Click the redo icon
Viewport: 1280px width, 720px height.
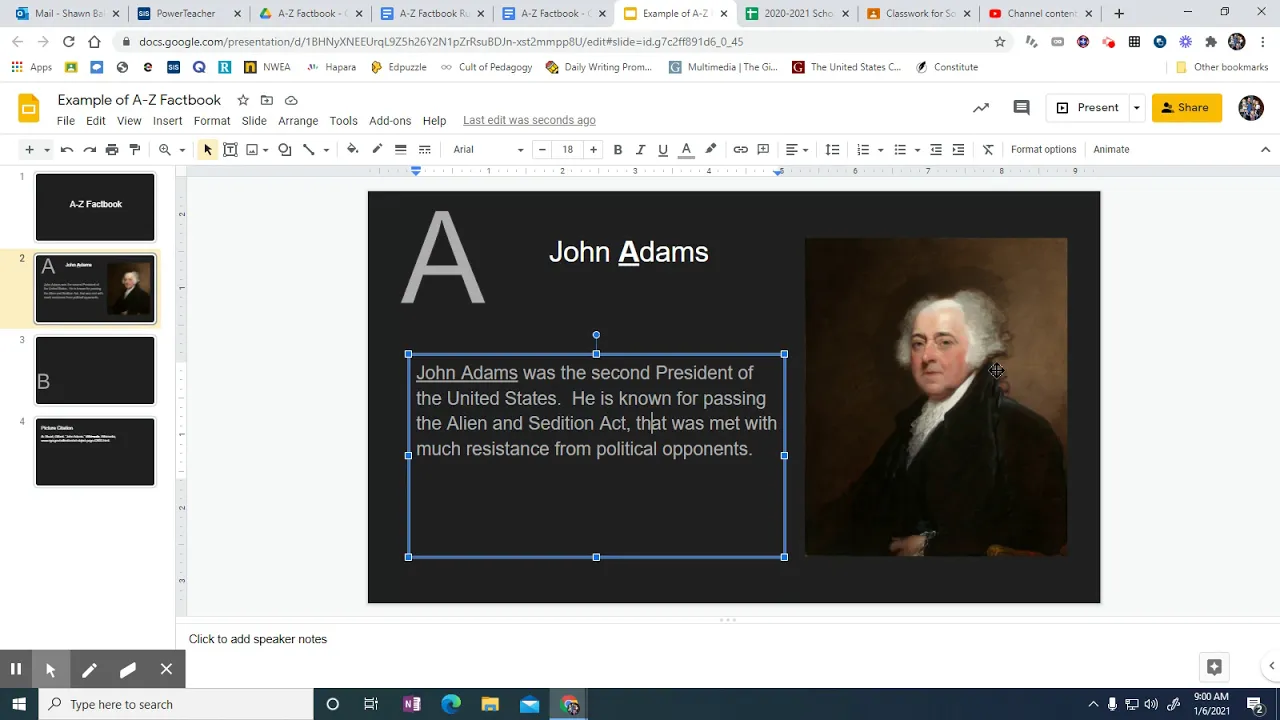click(x=89, y=150)
